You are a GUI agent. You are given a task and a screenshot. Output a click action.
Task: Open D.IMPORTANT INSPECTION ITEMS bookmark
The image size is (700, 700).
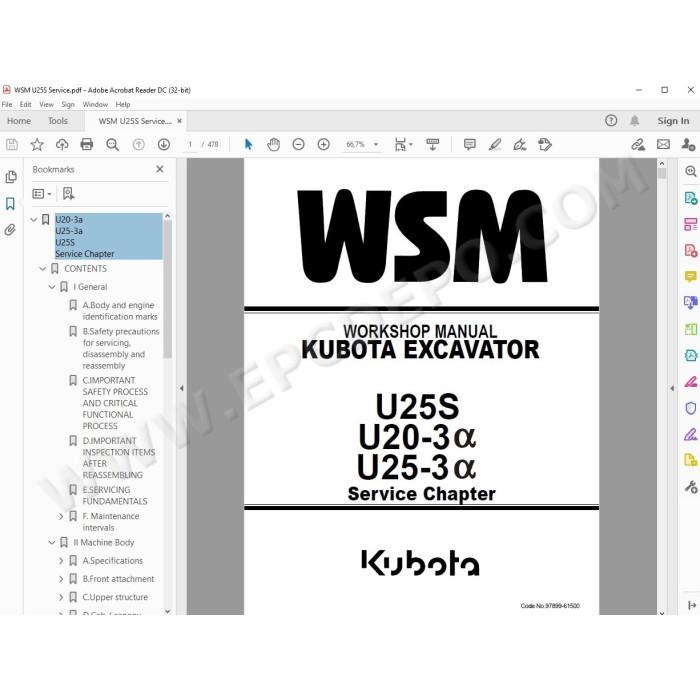(x=119, y=458)
